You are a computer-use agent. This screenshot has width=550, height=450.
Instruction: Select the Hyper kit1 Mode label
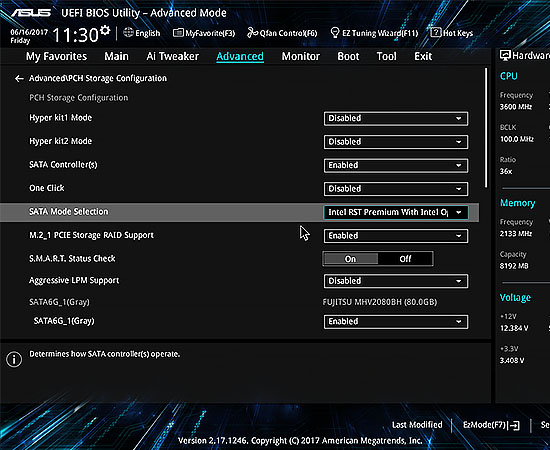(x=60, y=118)
